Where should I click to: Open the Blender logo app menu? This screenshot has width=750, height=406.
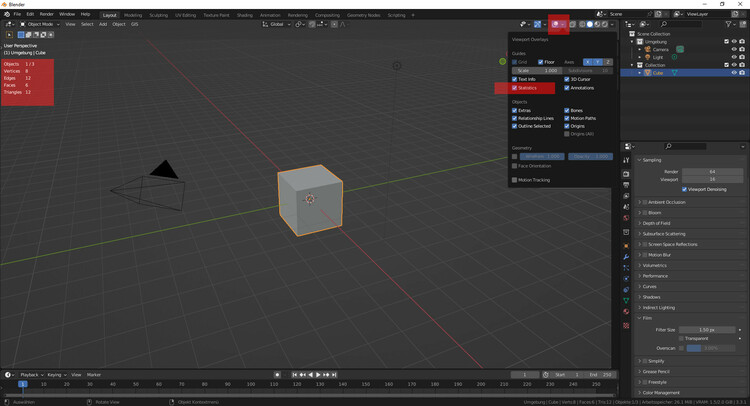7,14
